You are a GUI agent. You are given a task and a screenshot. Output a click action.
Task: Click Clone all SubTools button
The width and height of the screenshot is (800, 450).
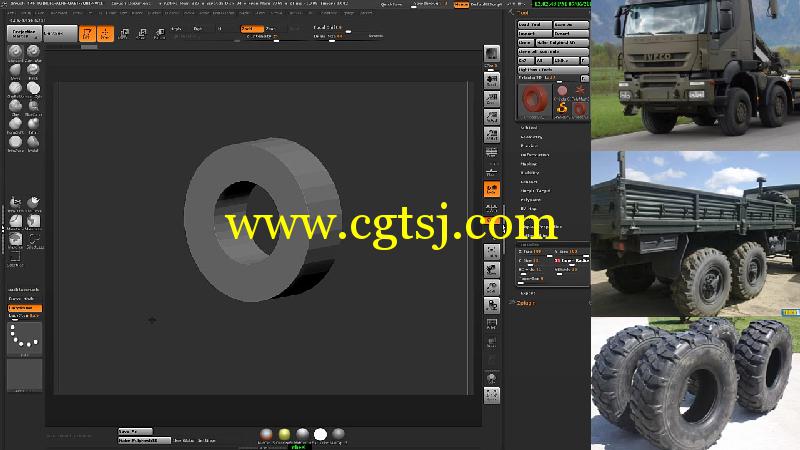point(554,52)
